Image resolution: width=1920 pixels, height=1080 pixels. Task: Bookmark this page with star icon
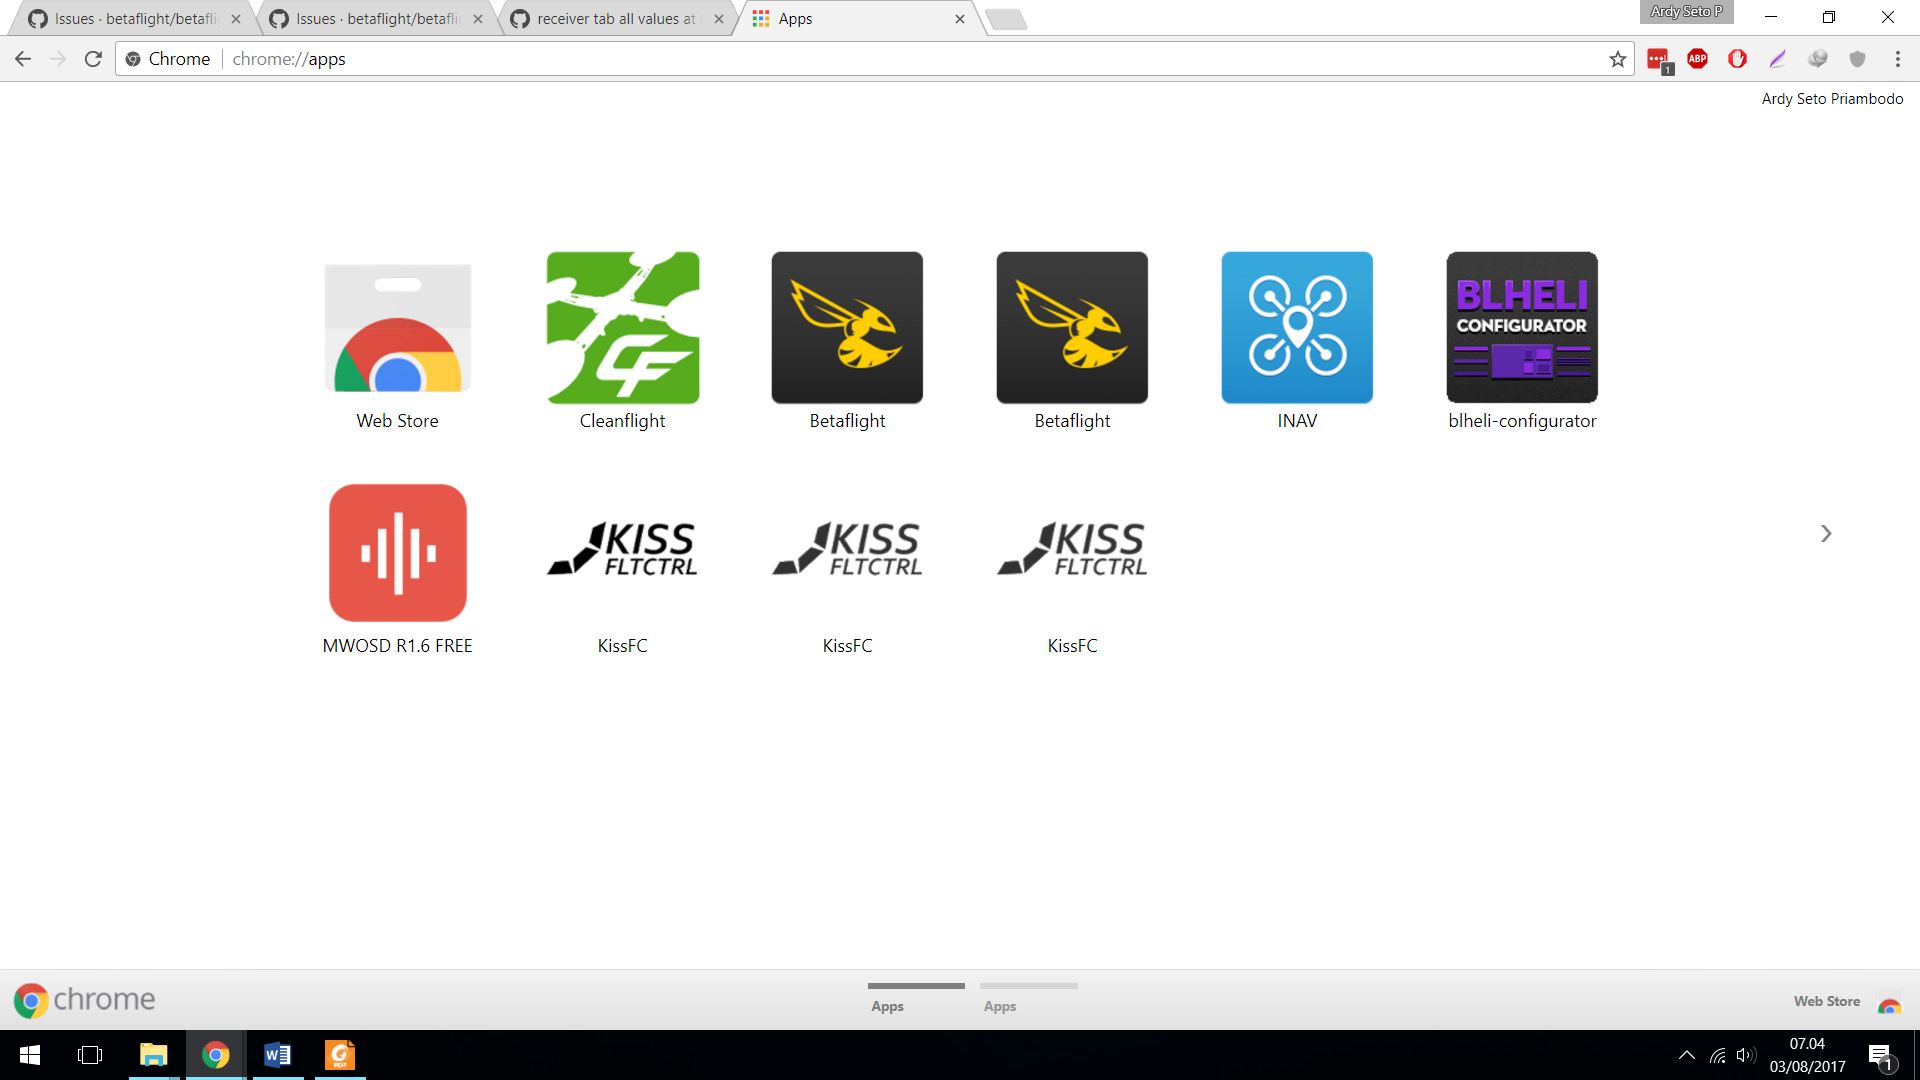coord(1617,59)
